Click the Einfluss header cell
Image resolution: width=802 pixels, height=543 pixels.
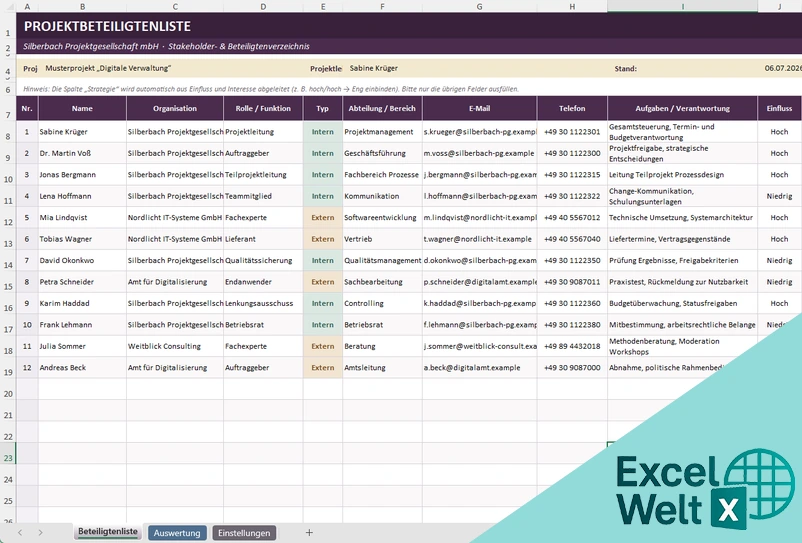click(x=779, y=108)
